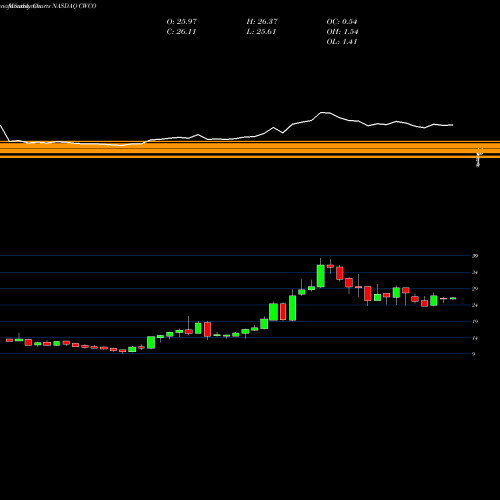Click the 29 price axis label
Image resolution: width=500 pixels, height=500 pixels.
(475, 289)
